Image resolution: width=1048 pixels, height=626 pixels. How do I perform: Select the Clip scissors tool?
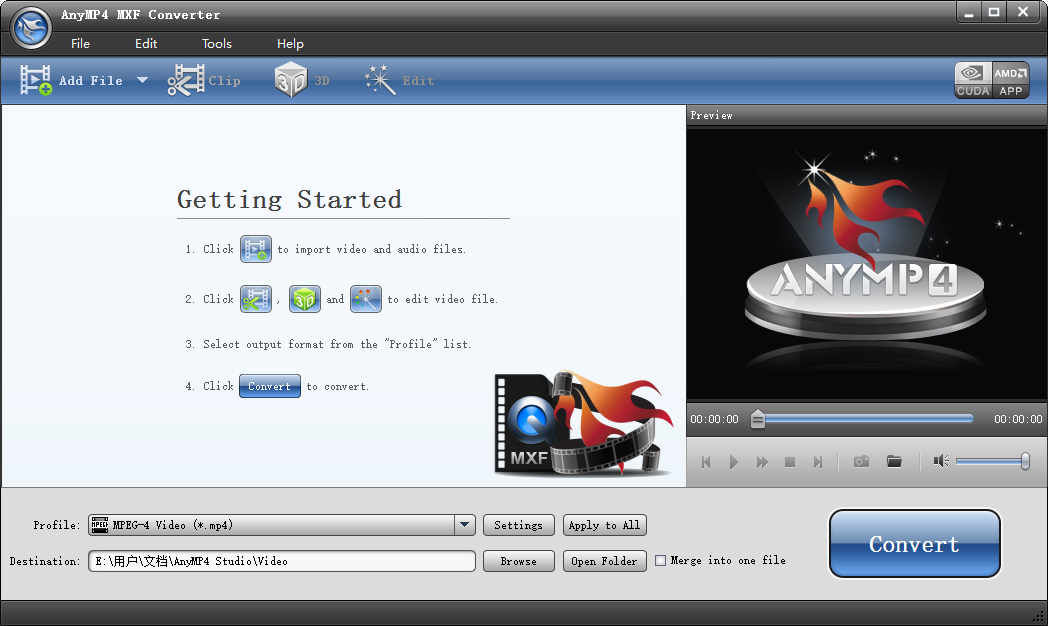point(203,80)
